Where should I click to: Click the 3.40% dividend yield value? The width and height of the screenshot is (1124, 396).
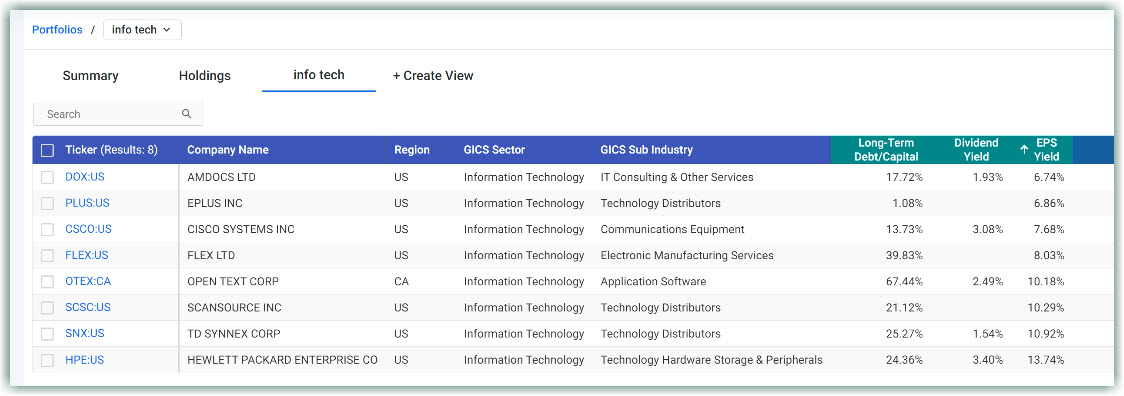pos(988,359)
